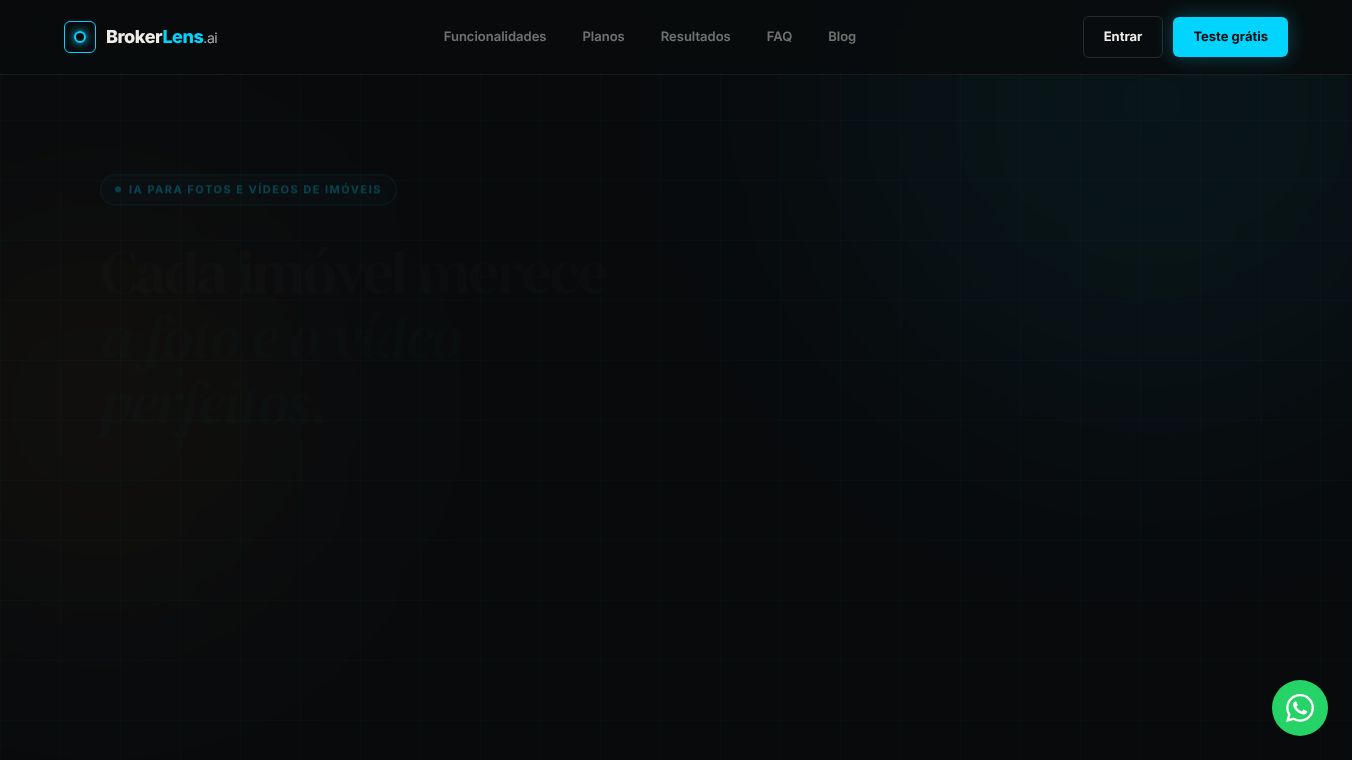Click the BrokerLens camera lens logo icon
1352x760 pixels.
(80, 37)
